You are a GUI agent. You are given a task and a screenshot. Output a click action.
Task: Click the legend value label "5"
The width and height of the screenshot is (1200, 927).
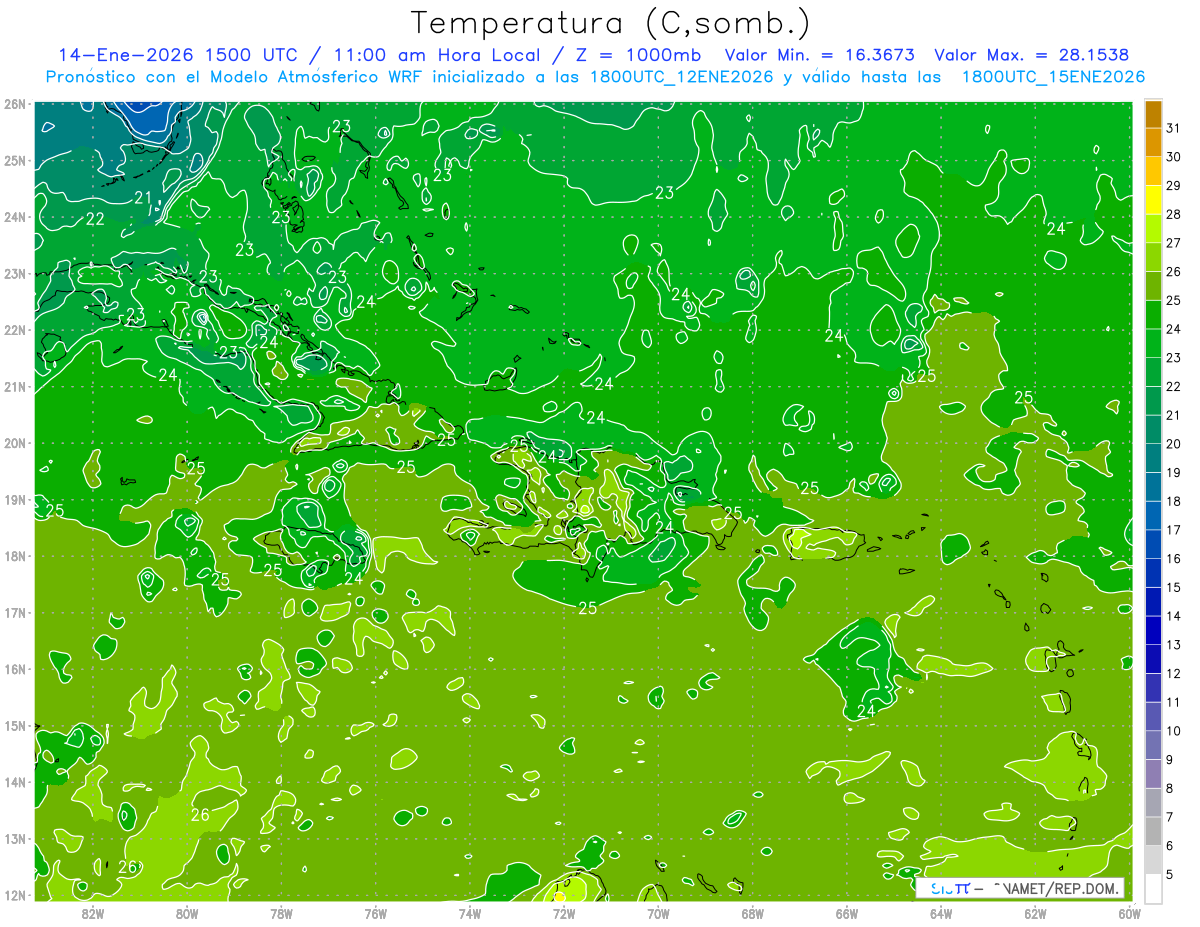pos(1169,874)
